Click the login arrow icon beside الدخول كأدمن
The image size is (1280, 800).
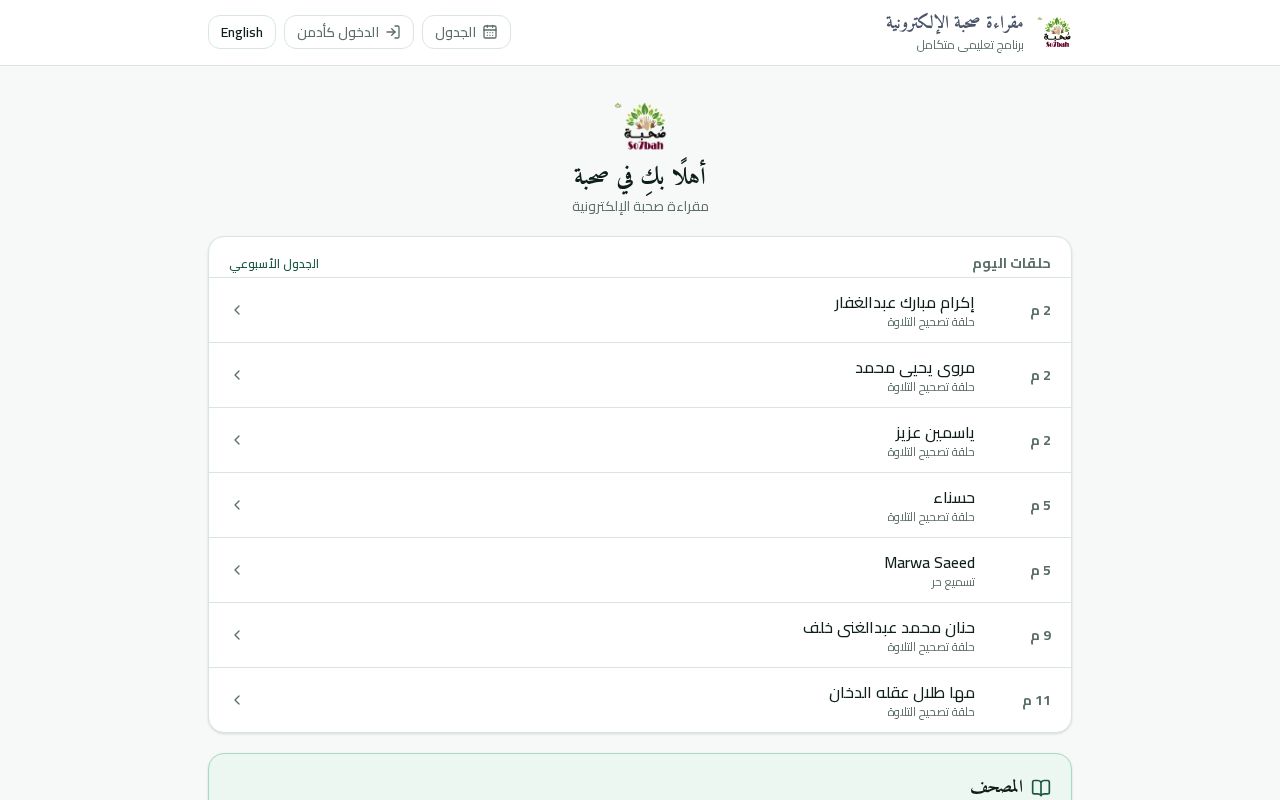pyautogui.click(x=393, y=32)
